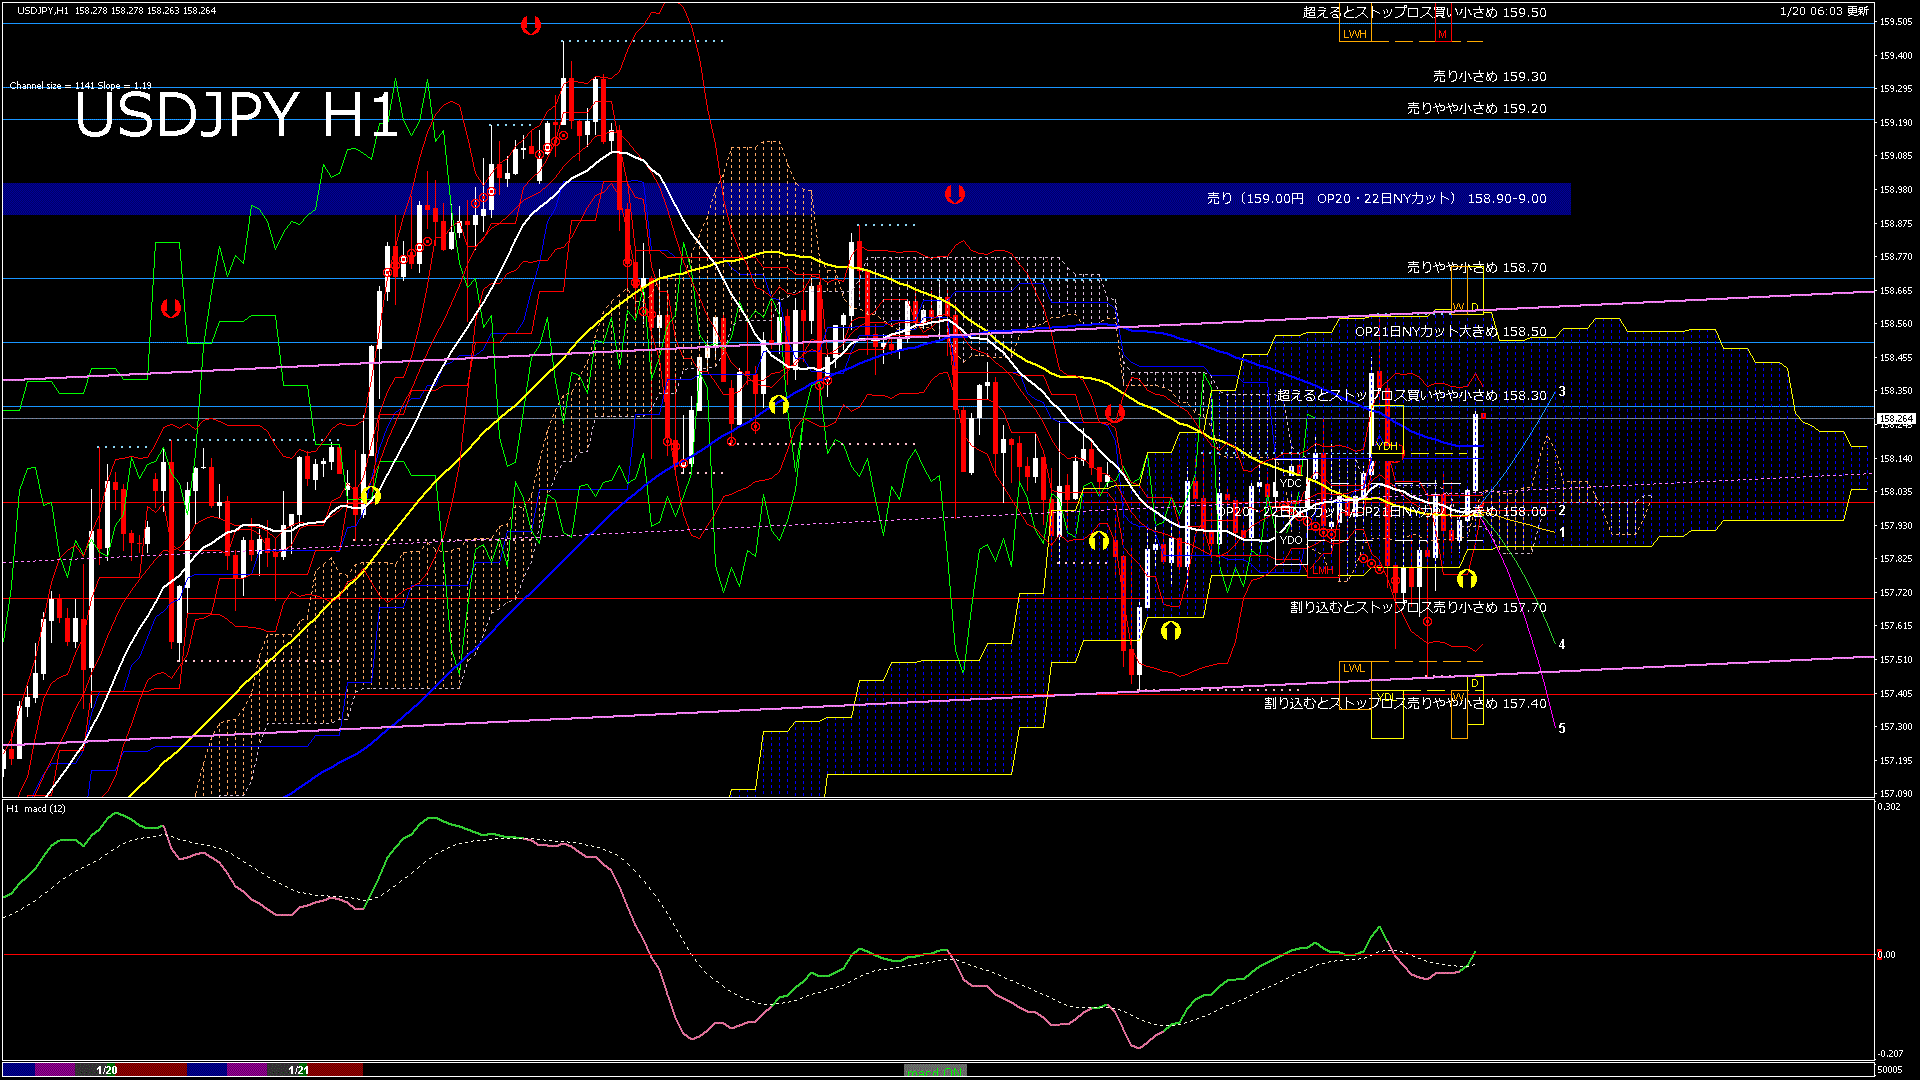Click the 'H1 macd (12)' indicator title
The width and height of the screenshot is (1920, 1080).
[36, 808]
